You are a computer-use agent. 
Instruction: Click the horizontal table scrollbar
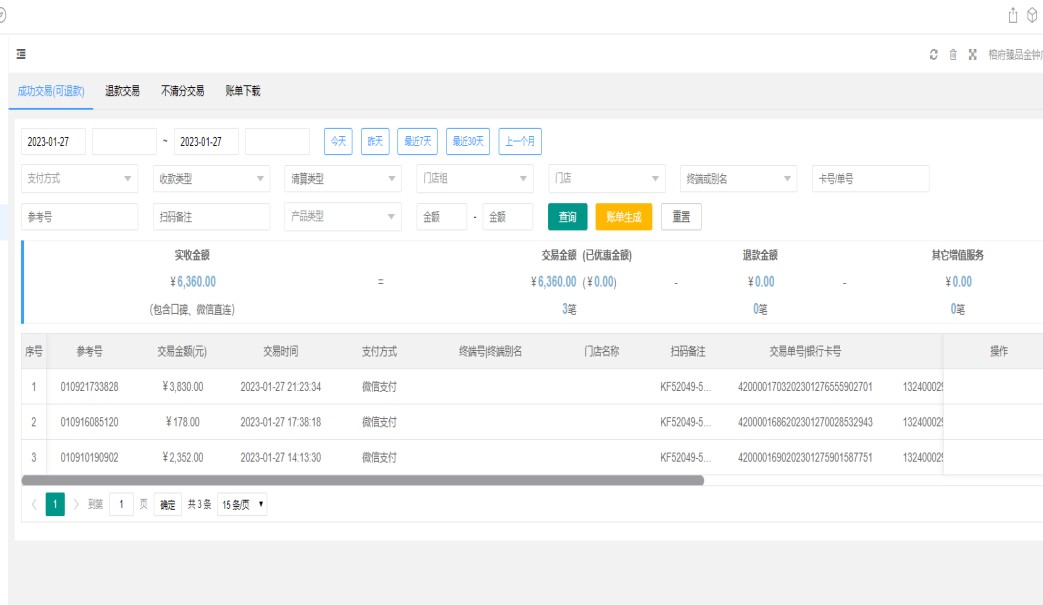click(360, 480)
